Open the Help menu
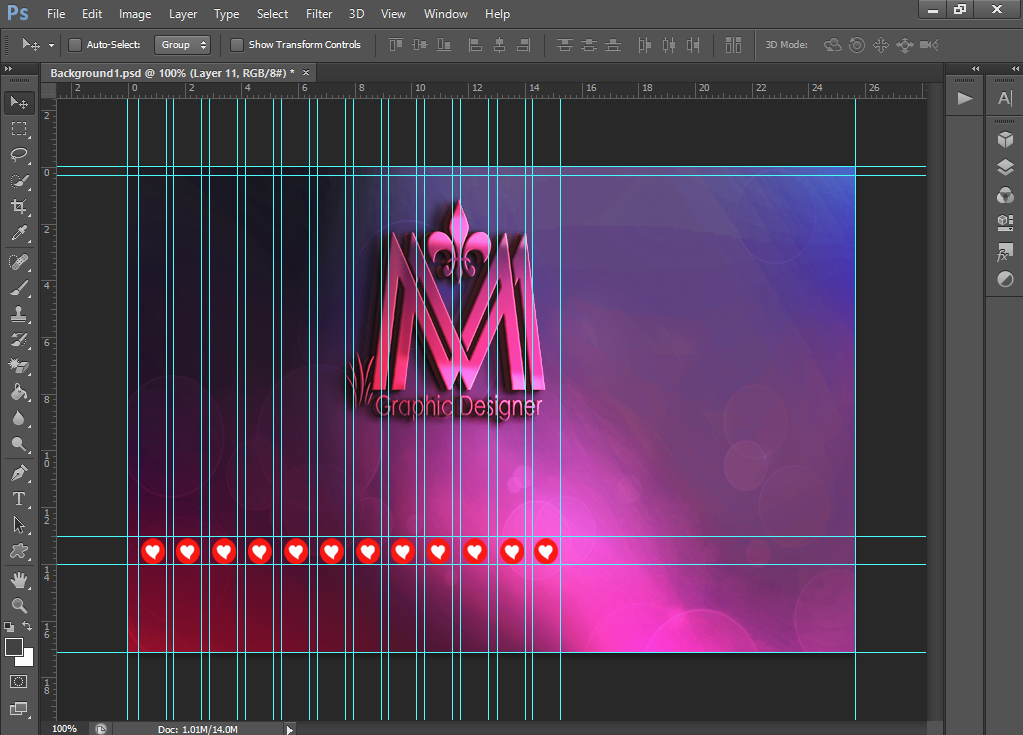This screenshot has height=735, width=1023. [497, 14]
